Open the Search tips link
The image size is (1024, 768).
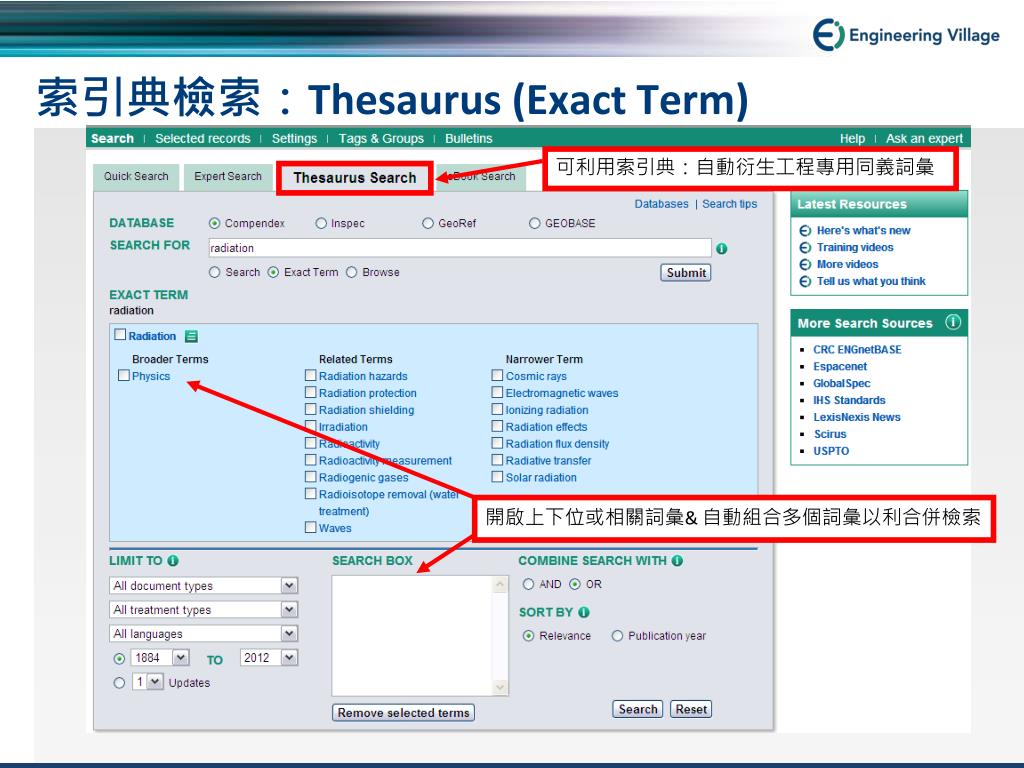click(729, 204)
